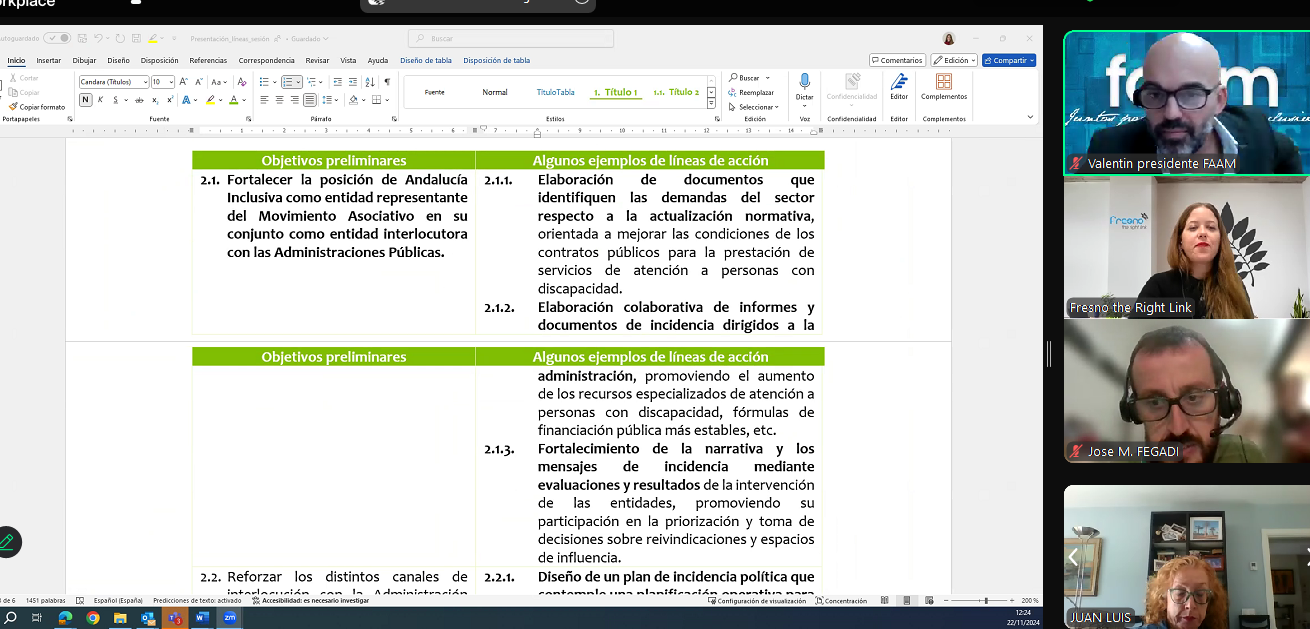Open the change case Aa dropdown

point(219,82)
